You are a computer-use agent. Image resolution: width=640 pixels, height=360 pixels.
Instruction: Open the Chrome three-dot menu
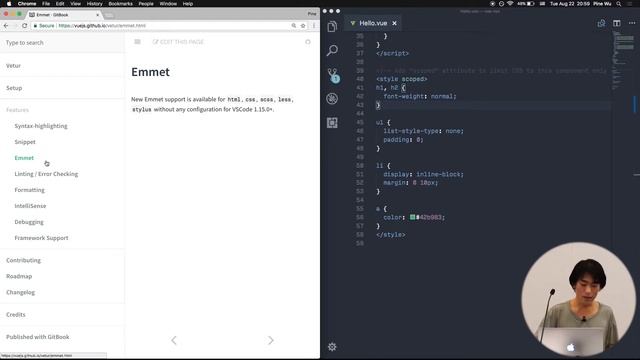click(x=314, y=25)
